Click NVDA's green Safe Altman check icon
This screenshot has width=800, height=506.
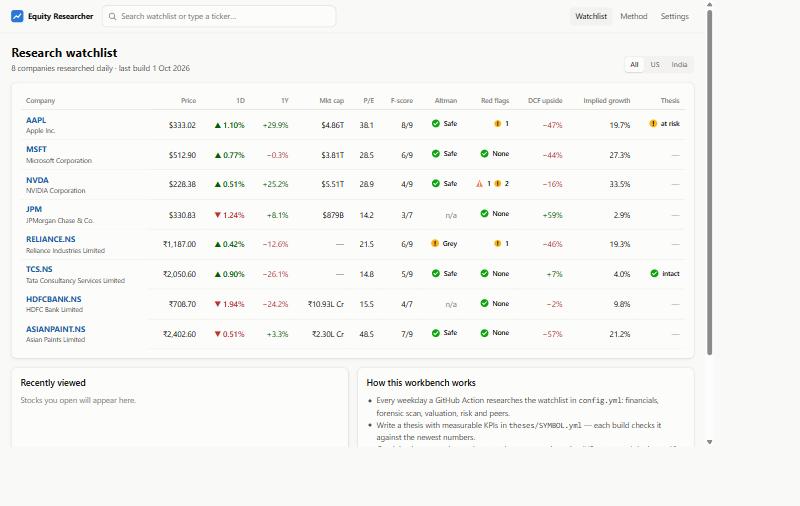tap(436, 184)
